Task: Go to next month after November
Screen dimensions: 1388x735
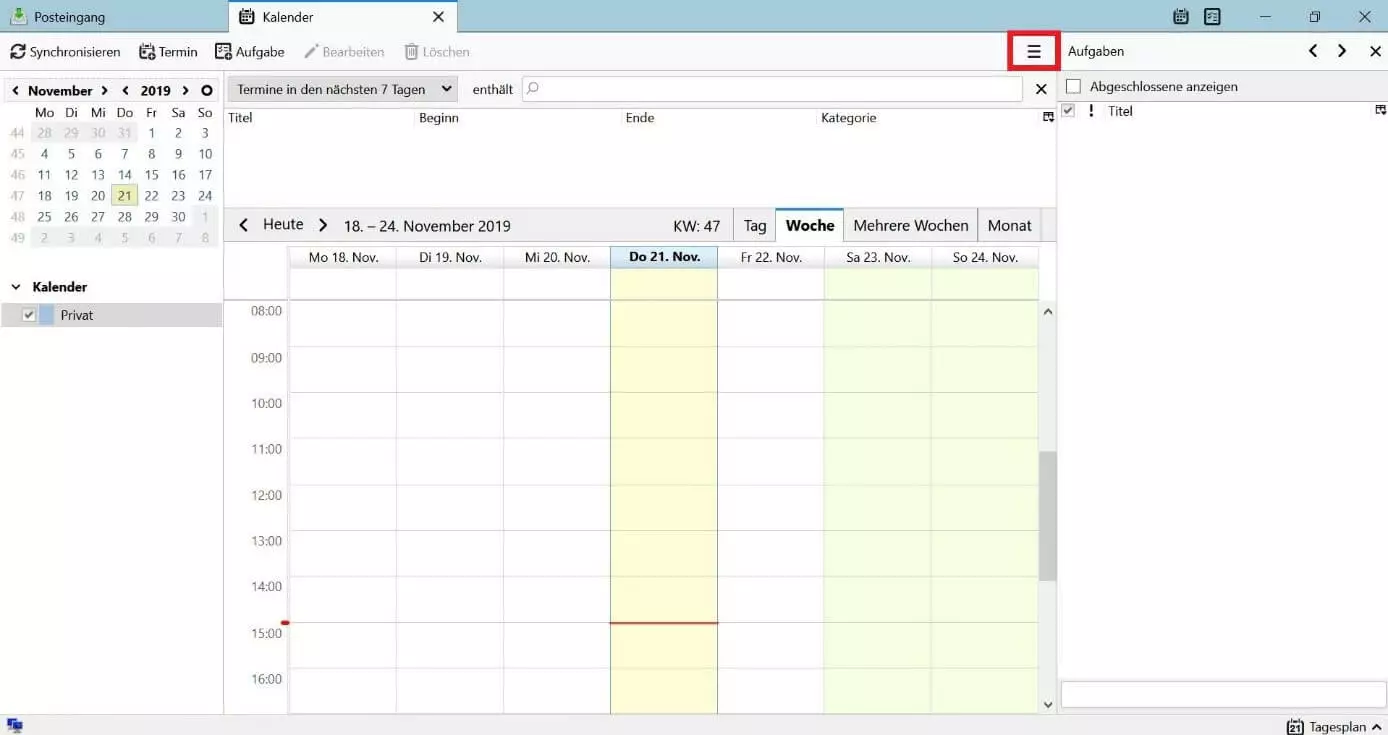Action: pyautogui.click(x=104, y=90)
